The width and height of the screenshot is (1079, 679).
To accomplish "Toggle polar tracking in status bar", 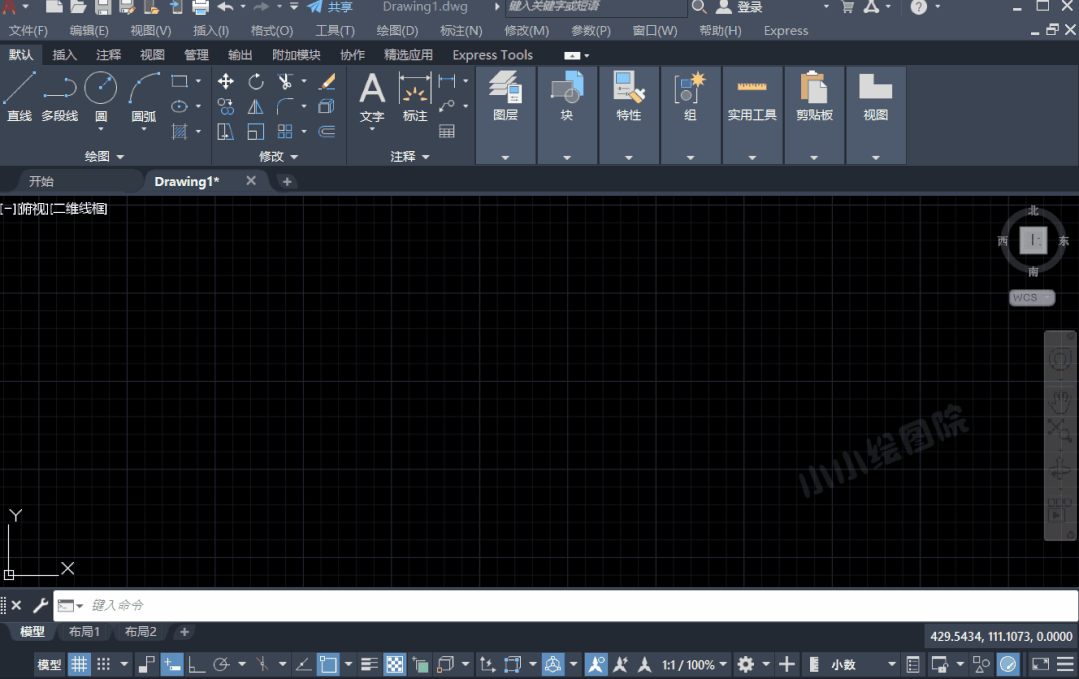I will [221, 665].
